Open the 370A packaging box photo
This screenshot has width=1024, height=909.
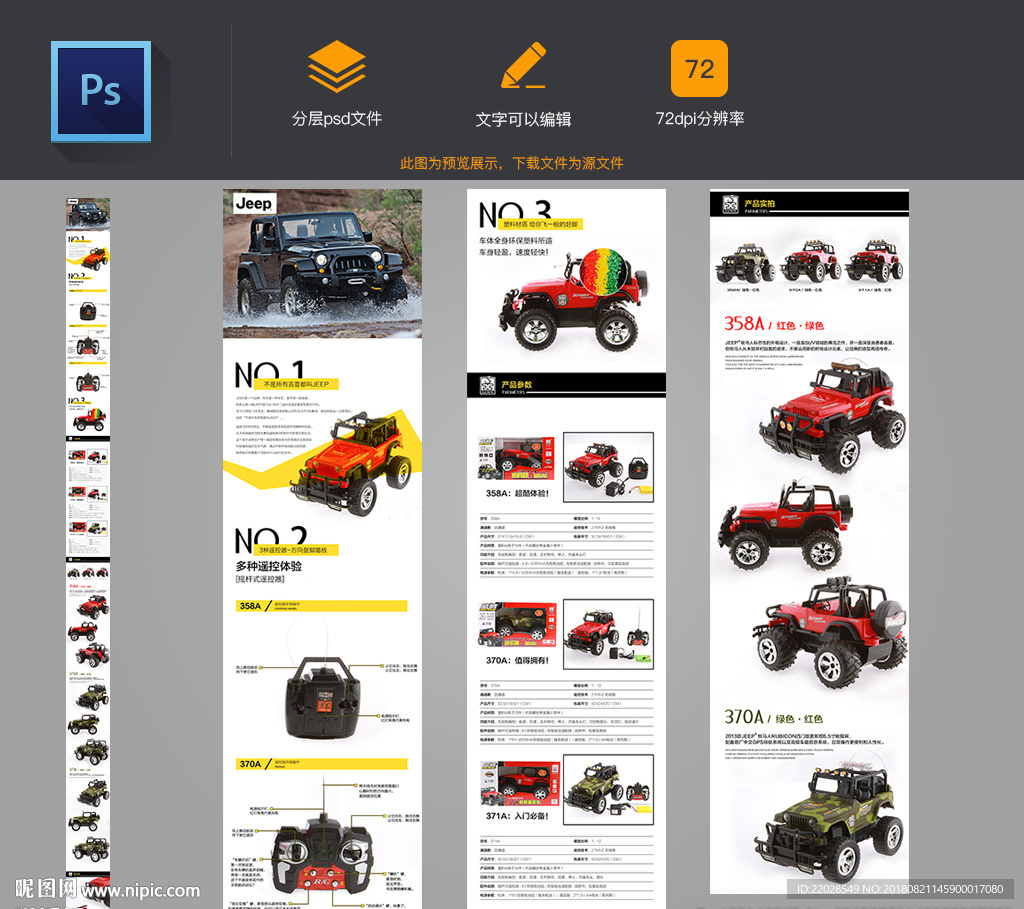pos(517,624)
